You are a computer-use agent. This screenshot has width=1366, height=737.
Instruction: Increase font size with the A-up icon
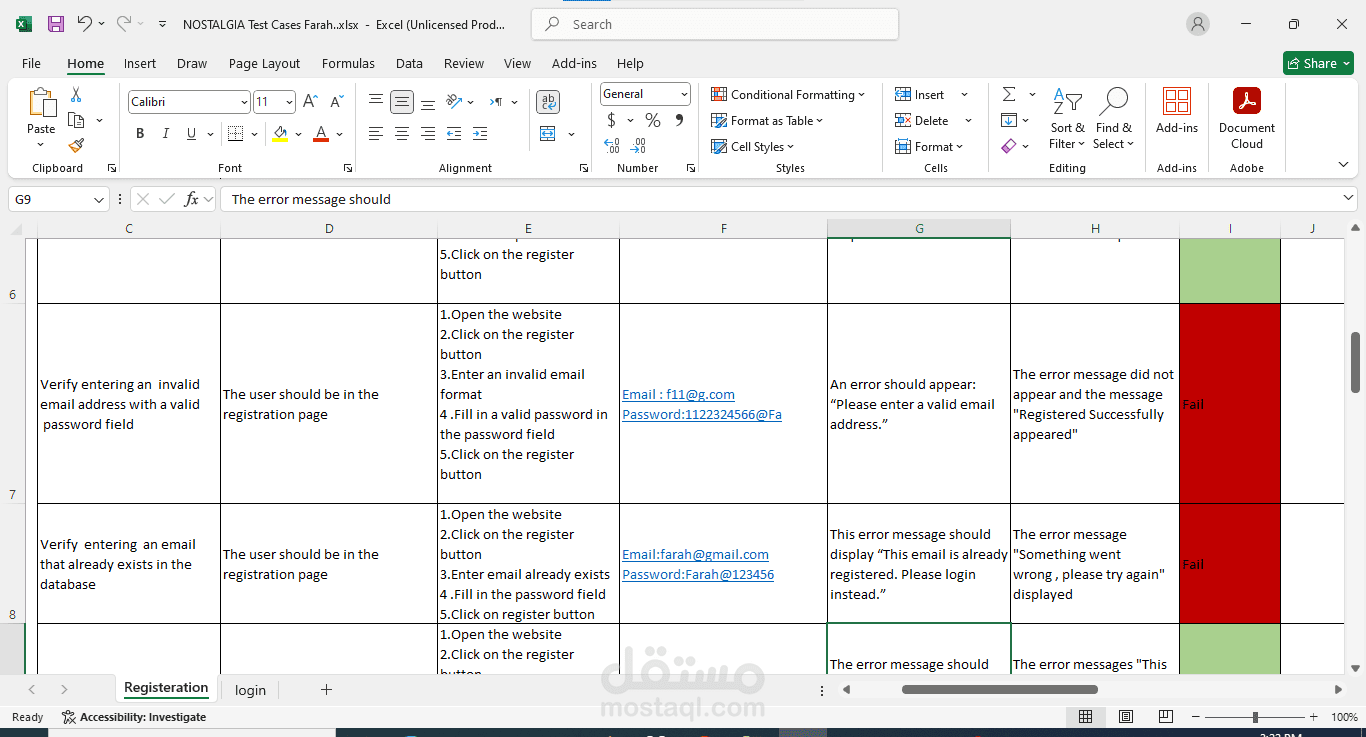point(311,102)
